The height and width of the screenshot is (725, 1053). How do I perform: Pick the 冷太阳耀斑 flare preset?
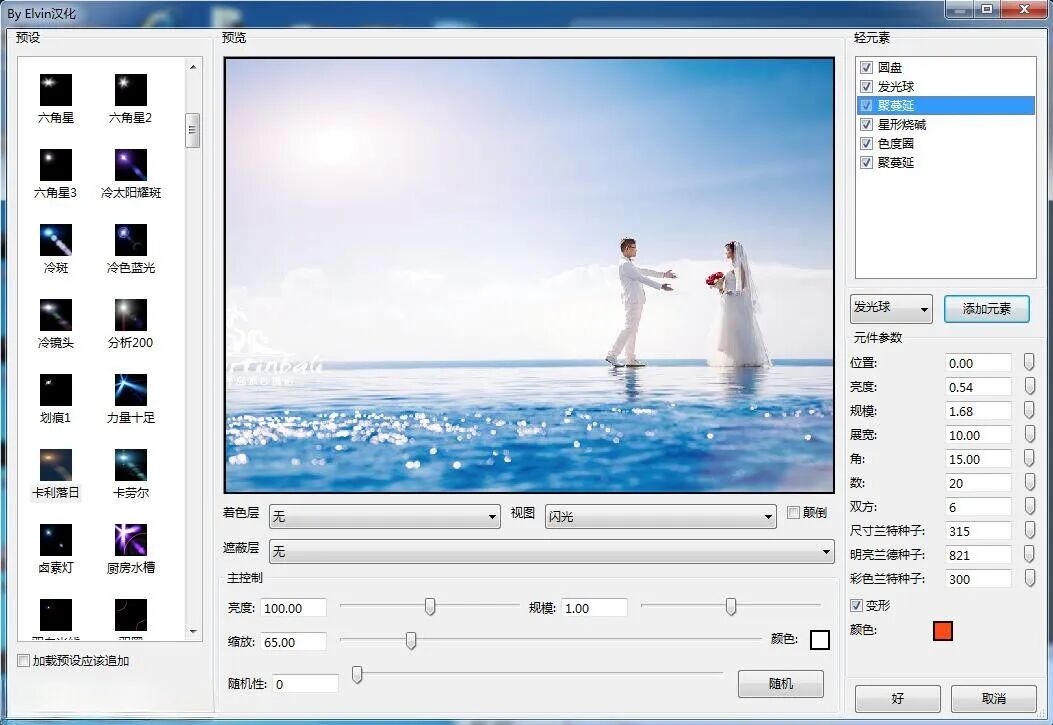pos(130,165)
